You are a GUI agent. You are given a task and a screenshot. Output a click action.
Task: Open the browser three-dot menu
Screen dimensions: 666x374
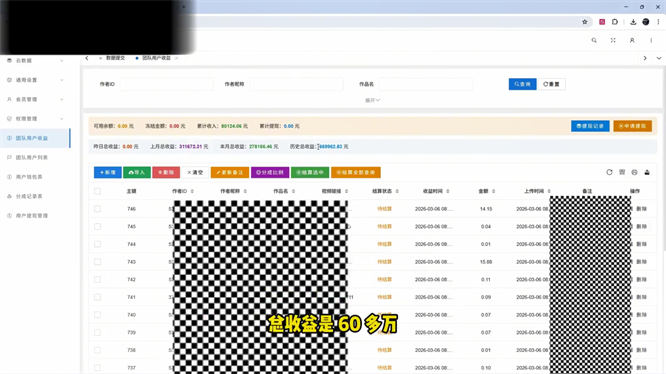(x=658, y=22)
